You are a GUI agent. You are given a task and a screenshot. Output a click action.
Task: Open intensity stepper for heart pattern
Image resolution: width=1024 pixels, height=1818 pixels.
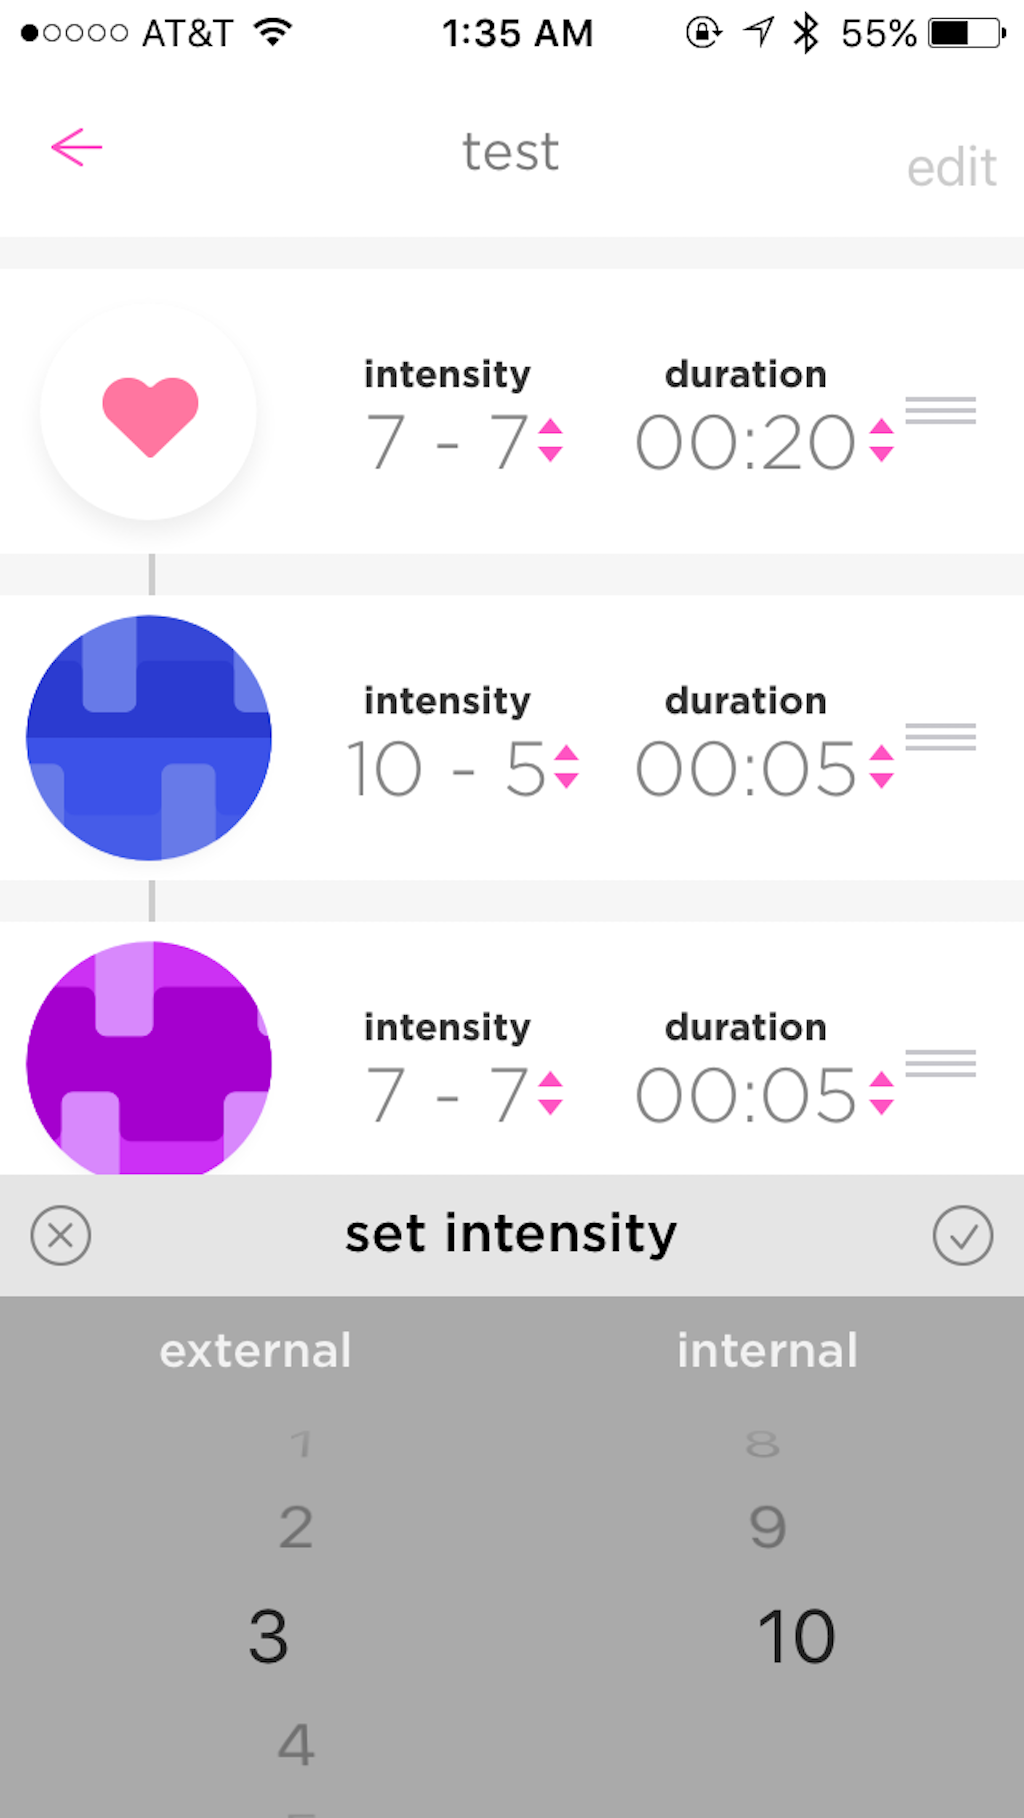[x=550, y=440]
